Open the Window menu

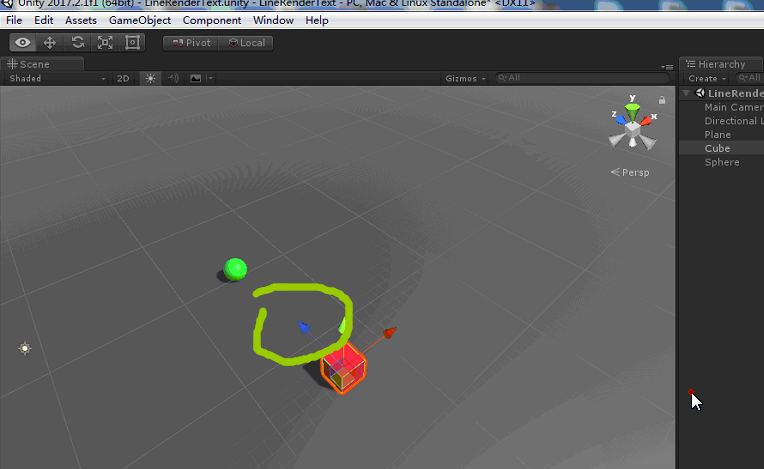point(273,20)
